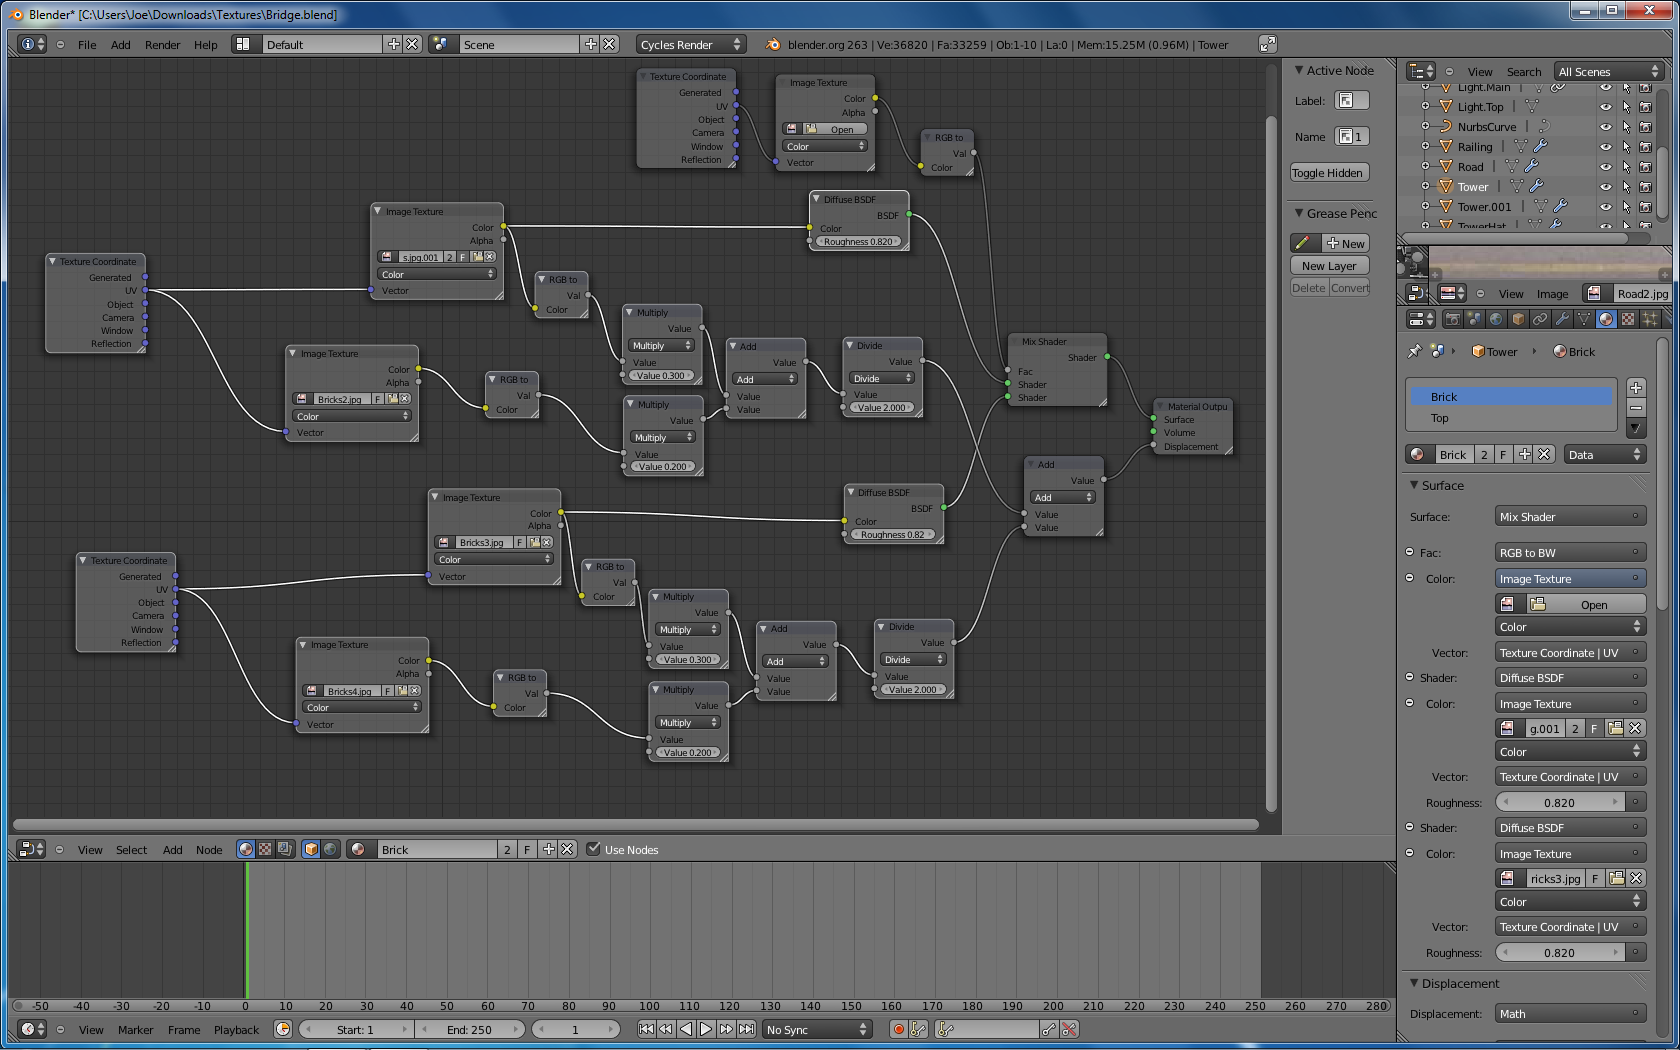Open the Cycles Render engine dropdown
The width and height of the screenshot is (1680, 1050).
coord(691,44)
